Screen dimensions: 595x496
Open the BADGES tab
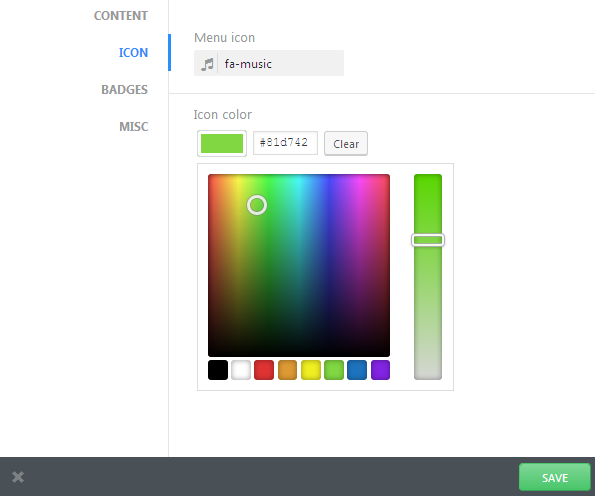pos(124,89)
